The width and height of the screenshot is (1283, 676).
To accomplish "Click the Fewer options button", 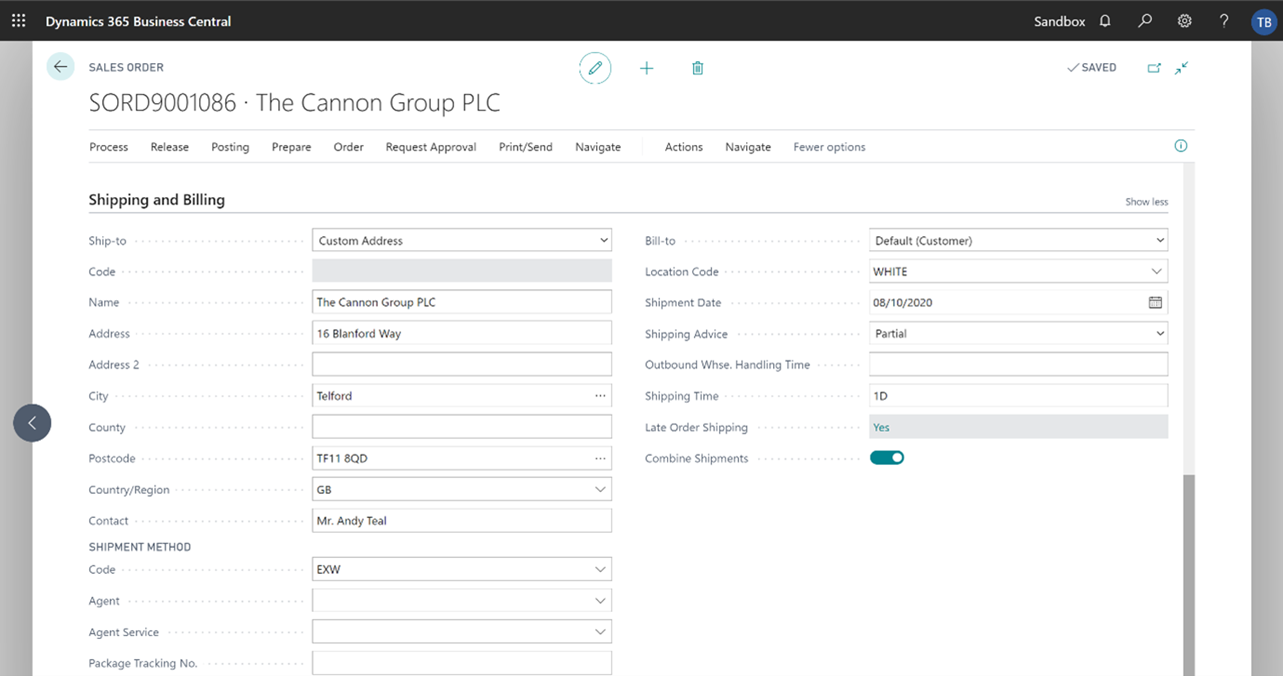I will [829, 147].
